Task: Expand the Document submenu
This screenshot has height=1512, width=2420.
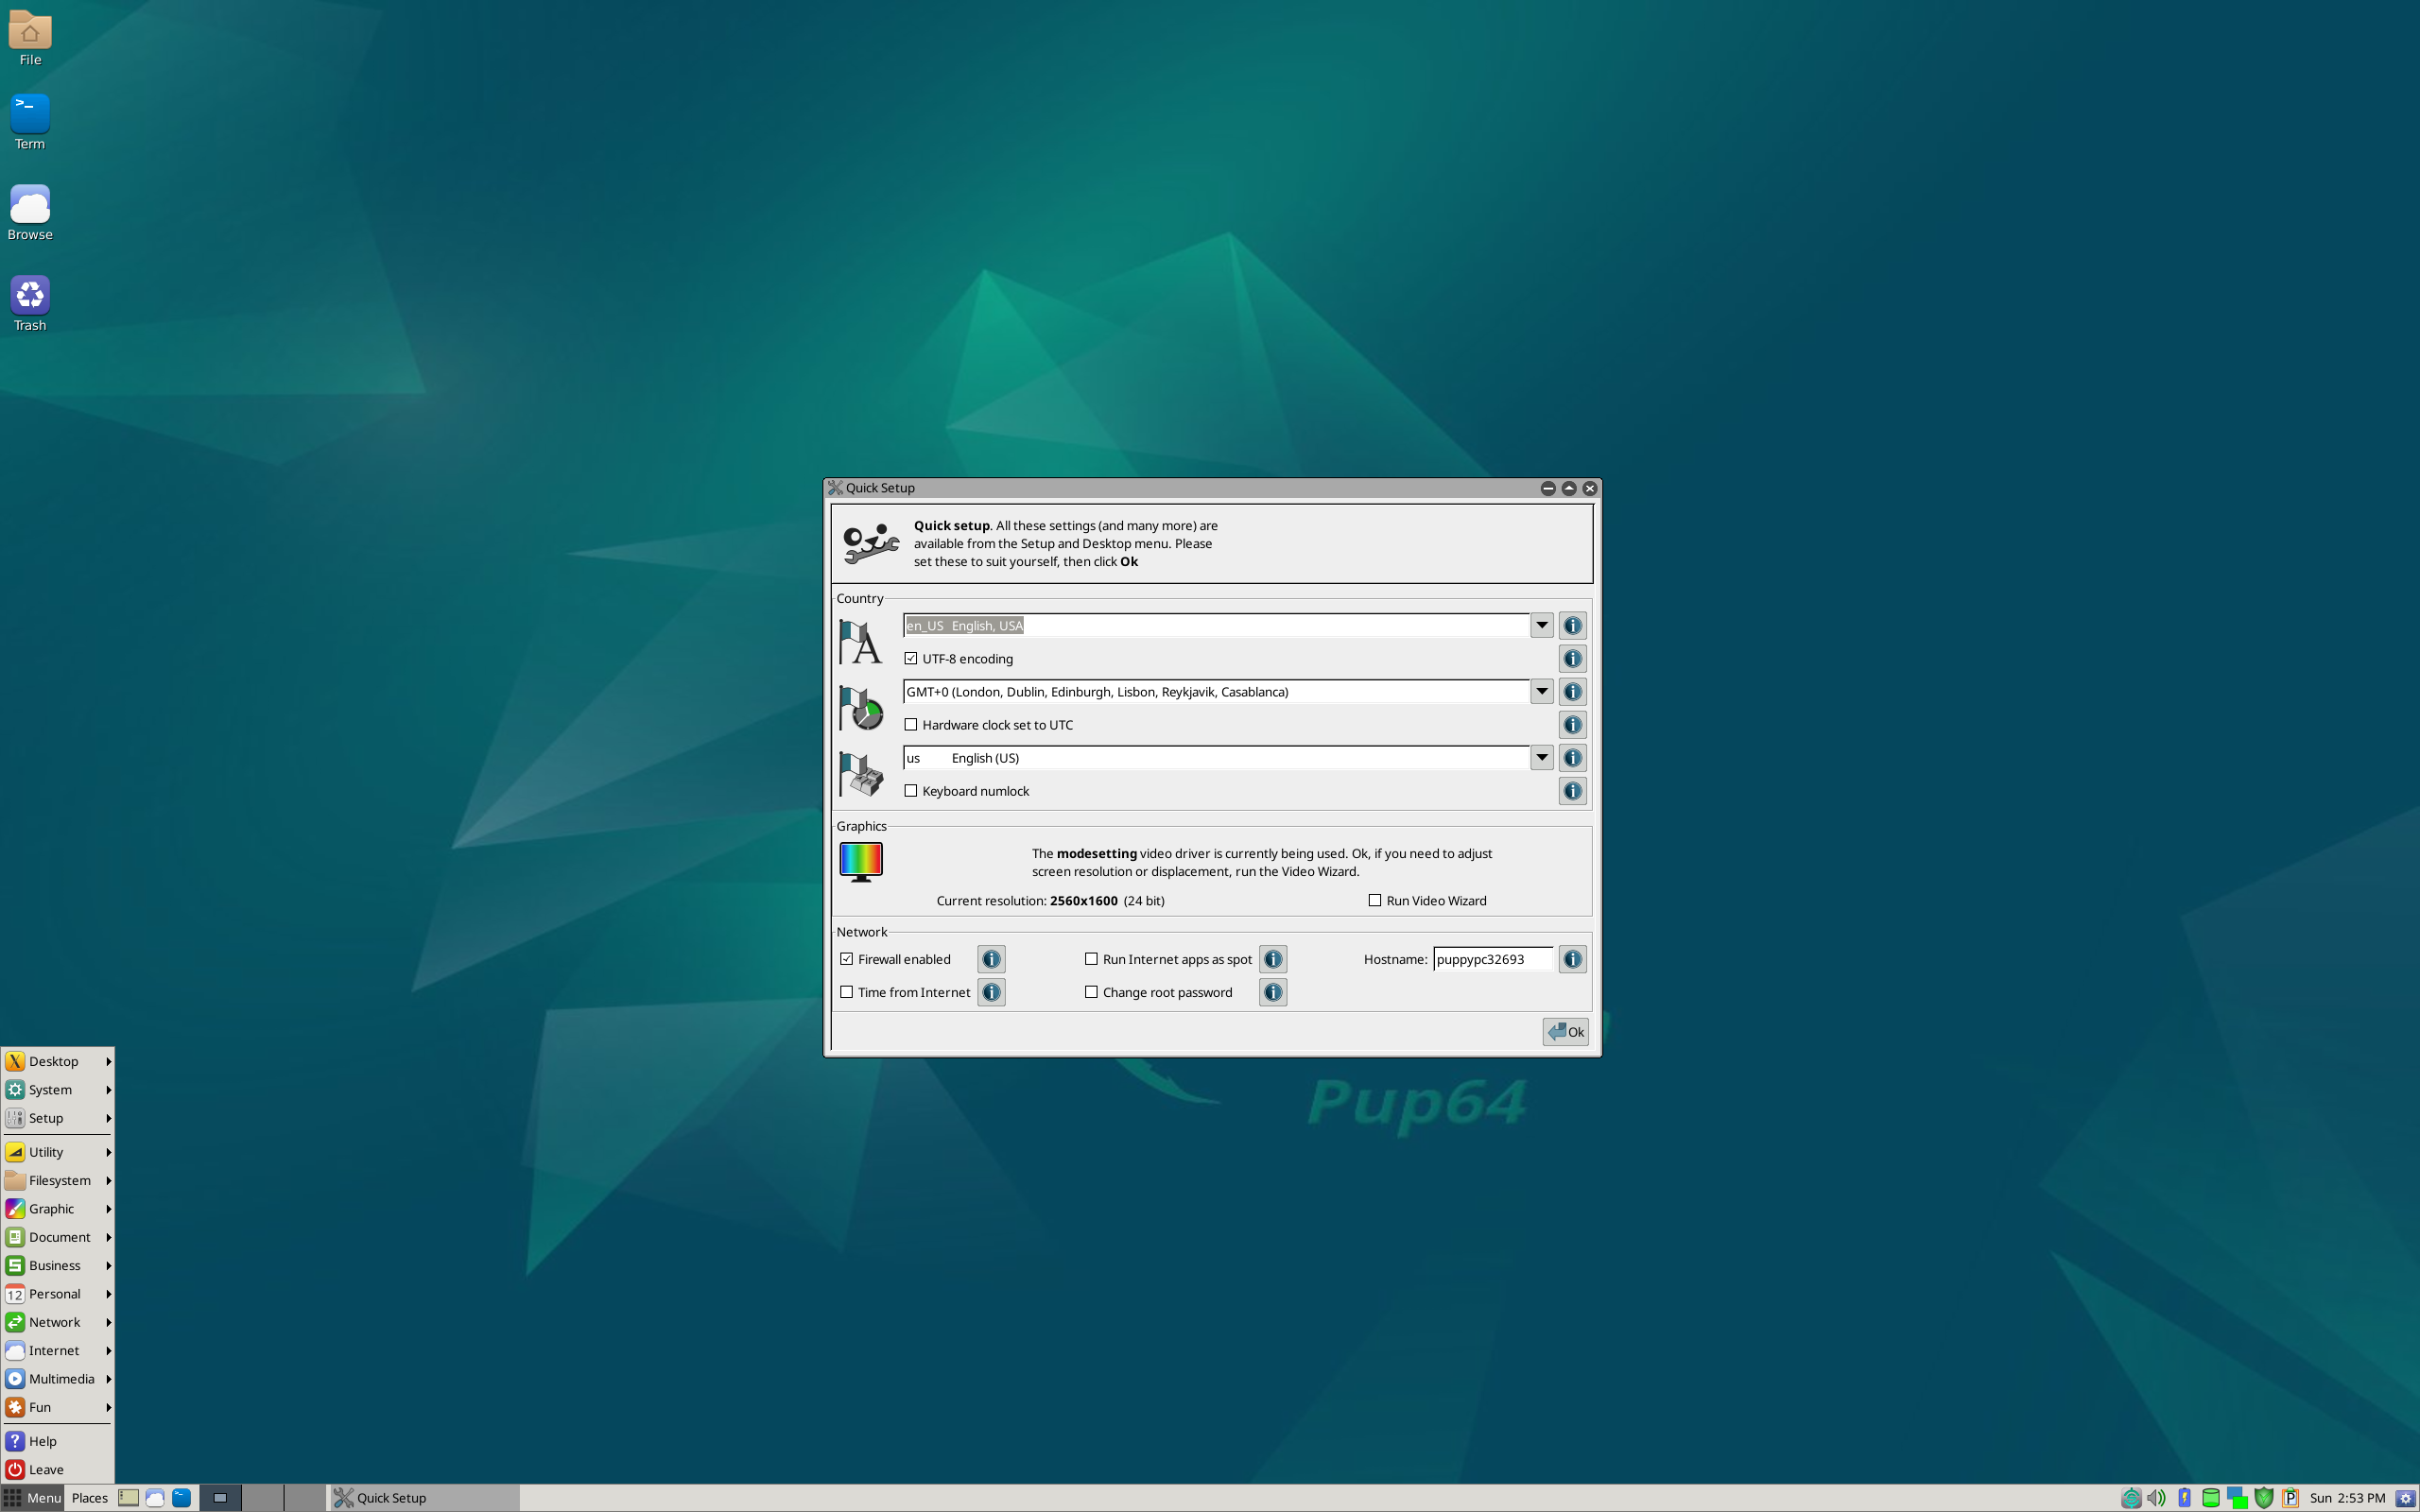Action: [58, 1237]
